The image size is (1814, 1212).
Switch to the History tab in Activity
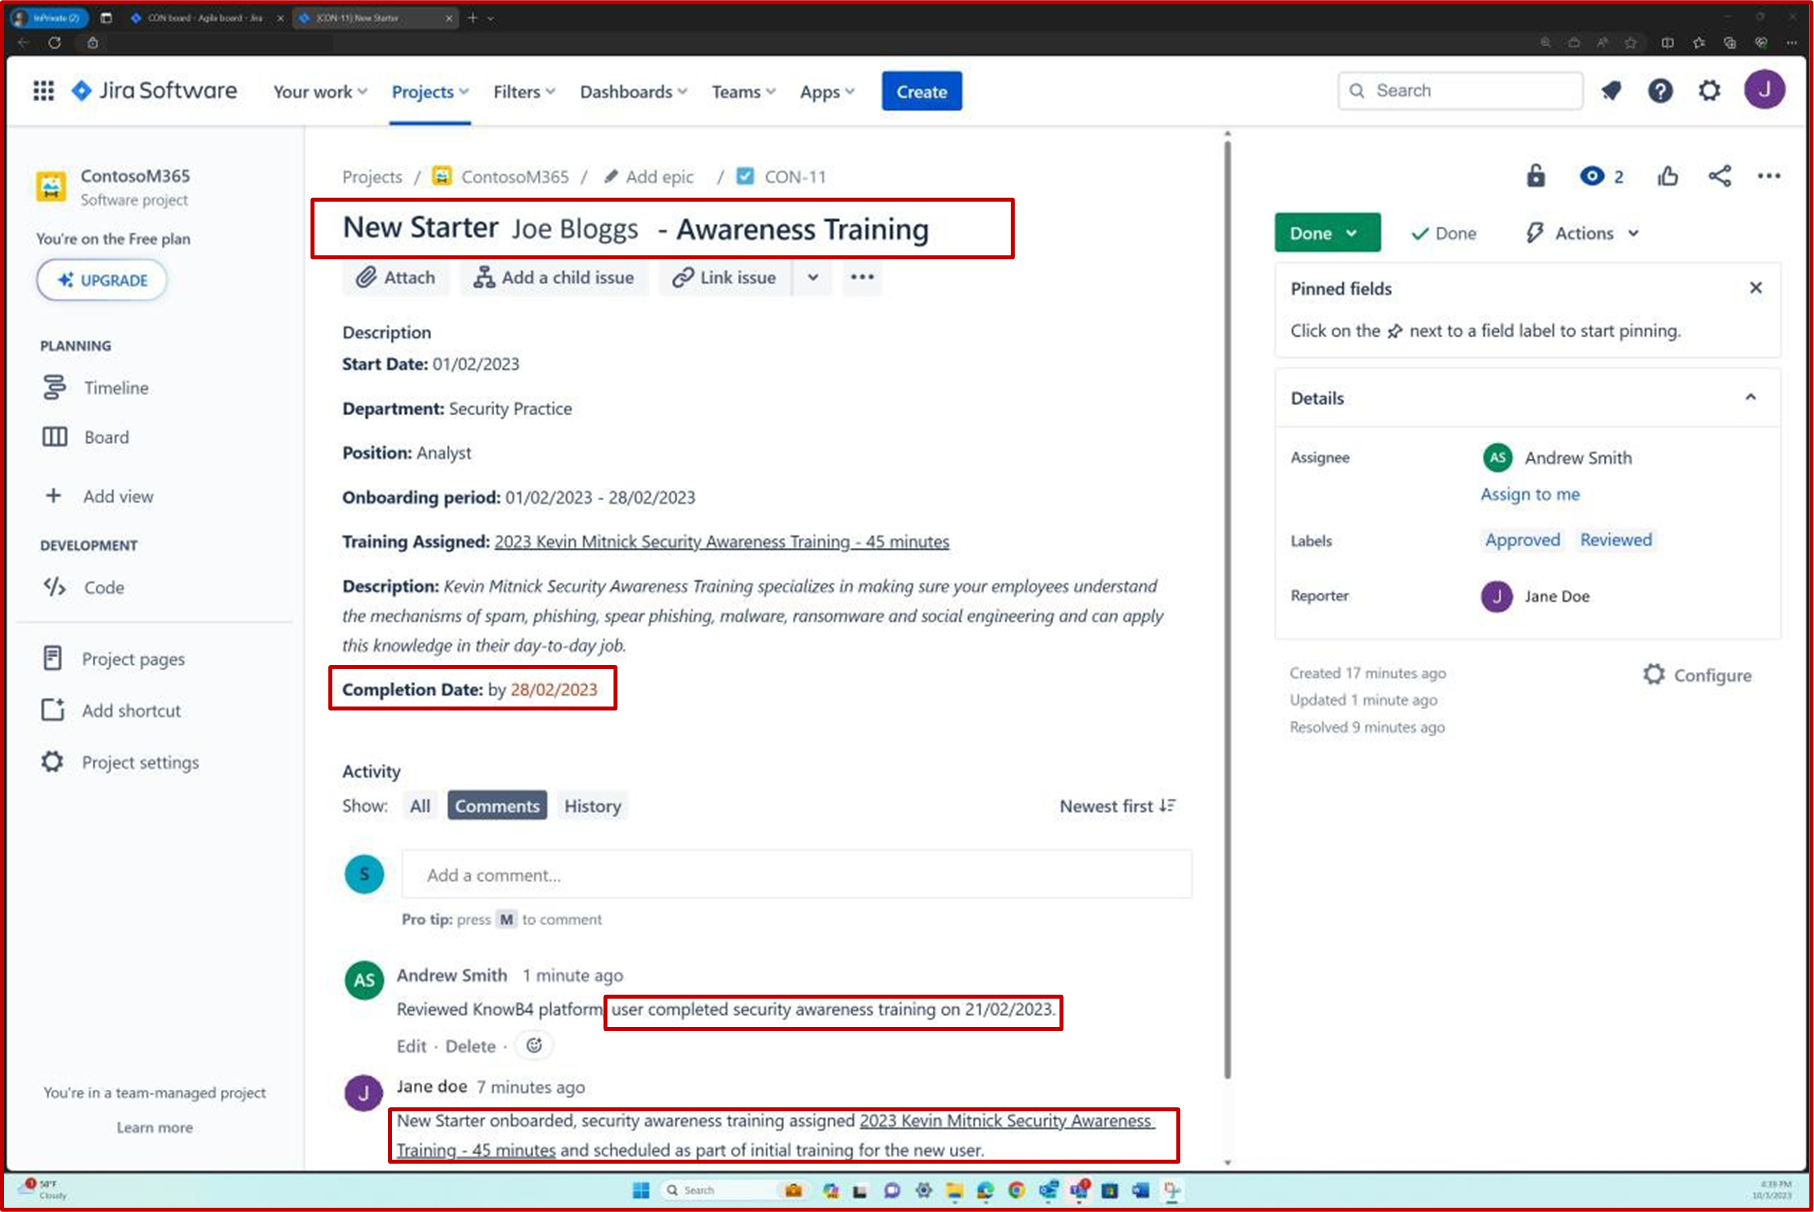[x=591, y=805]
